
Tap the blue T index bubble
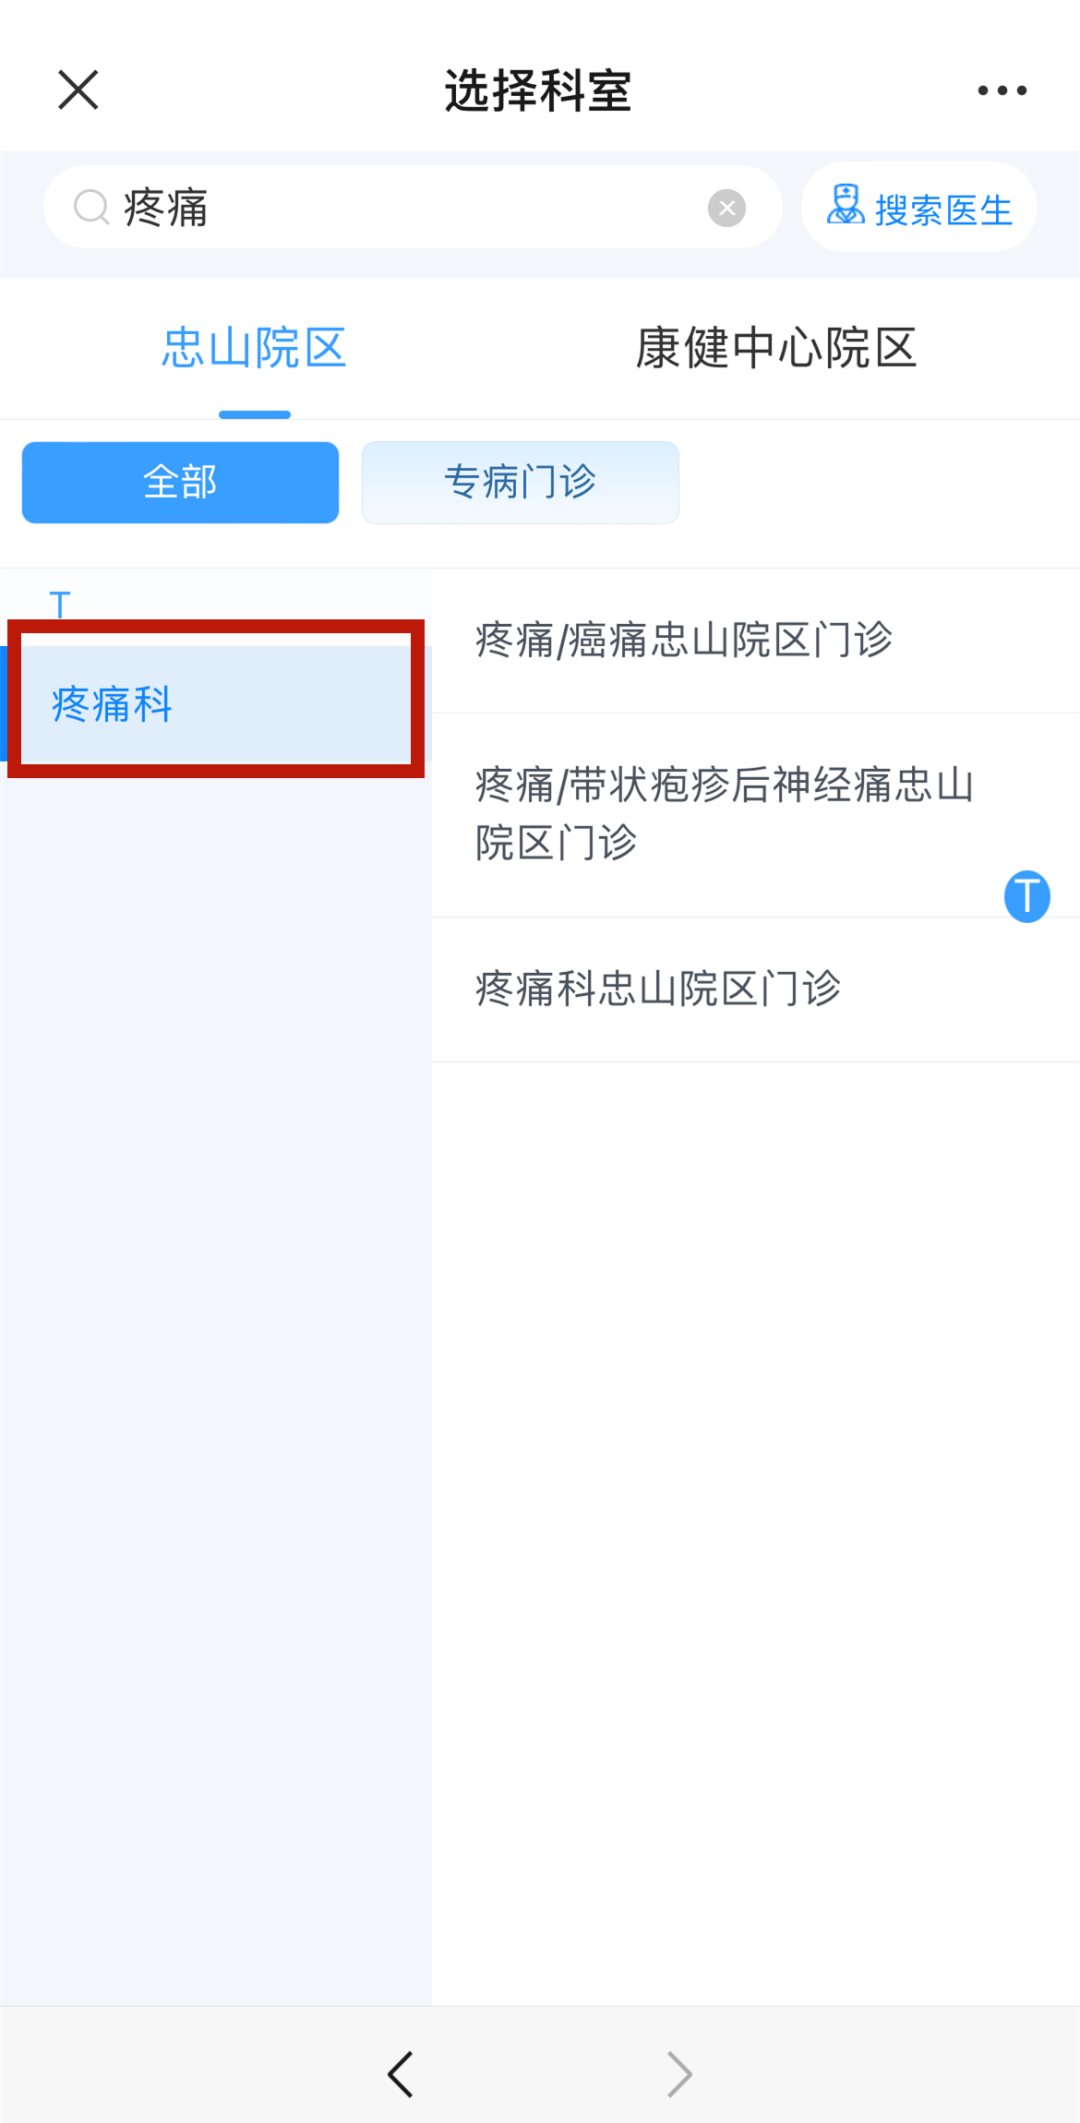coord(1027,896)
